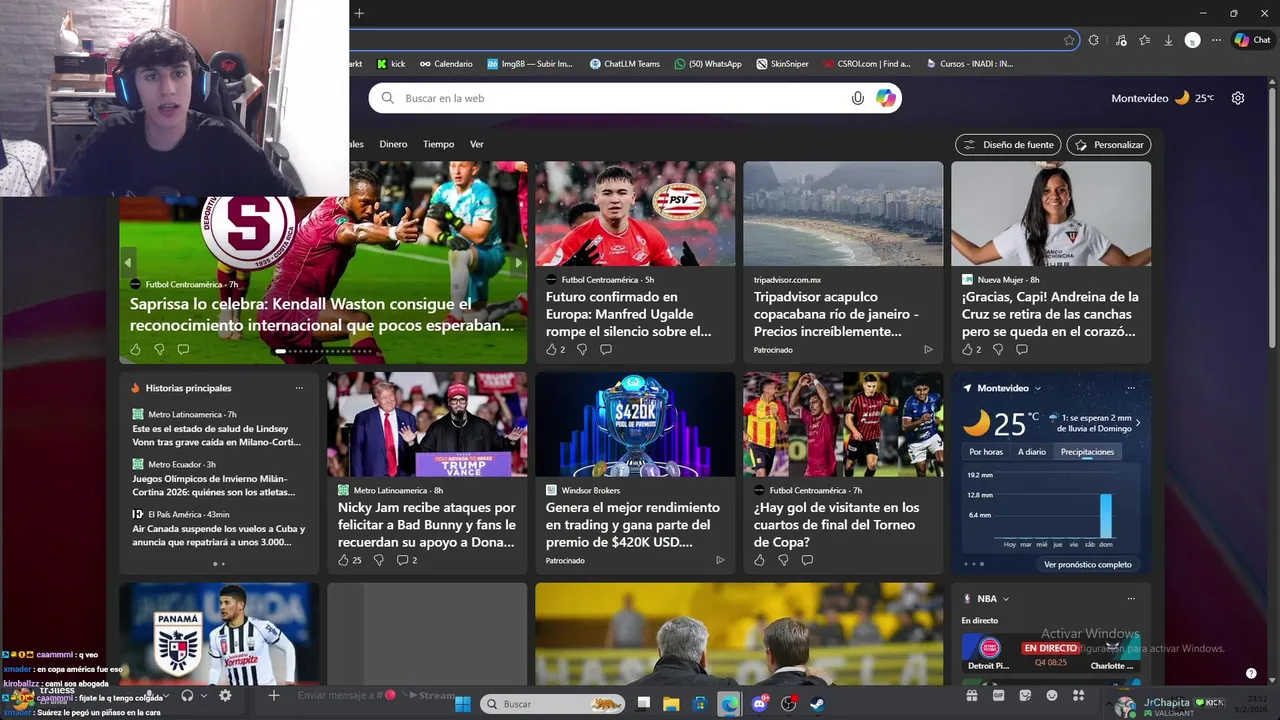The image size is (1280, 720).
Task: Add this page to favorites star
Action: click(x=1069, y=40)
